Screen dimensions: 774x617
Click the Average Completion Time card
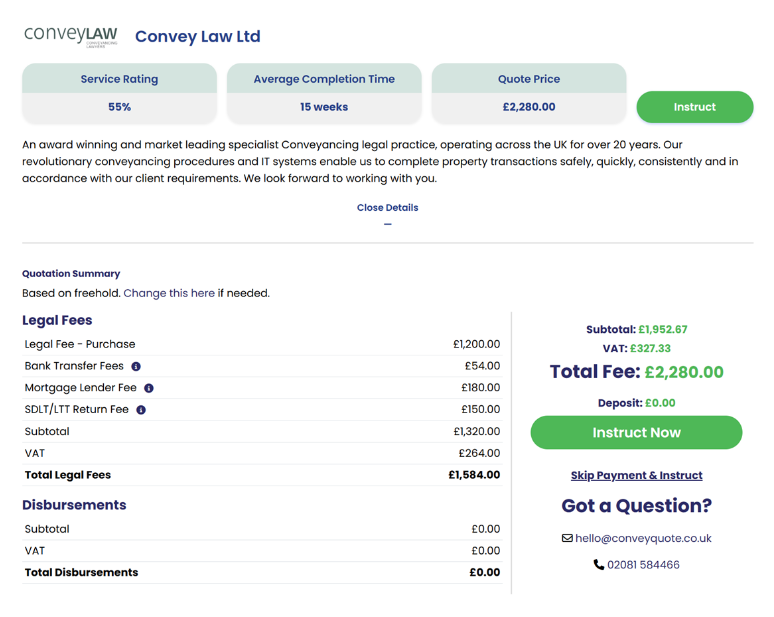coord(324,93)
